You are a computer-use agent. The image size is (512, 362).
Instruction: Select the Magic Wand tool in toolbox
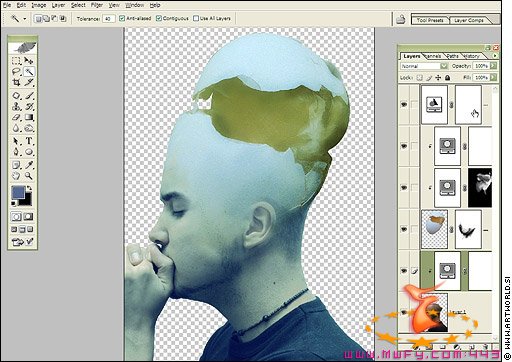coord(29,71)
